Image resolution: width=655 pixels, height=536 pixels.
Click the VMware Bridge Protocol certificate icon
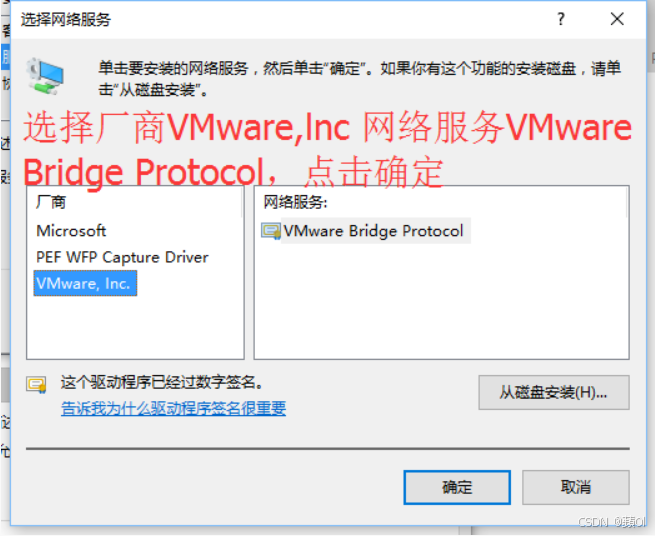click(271, 231)
